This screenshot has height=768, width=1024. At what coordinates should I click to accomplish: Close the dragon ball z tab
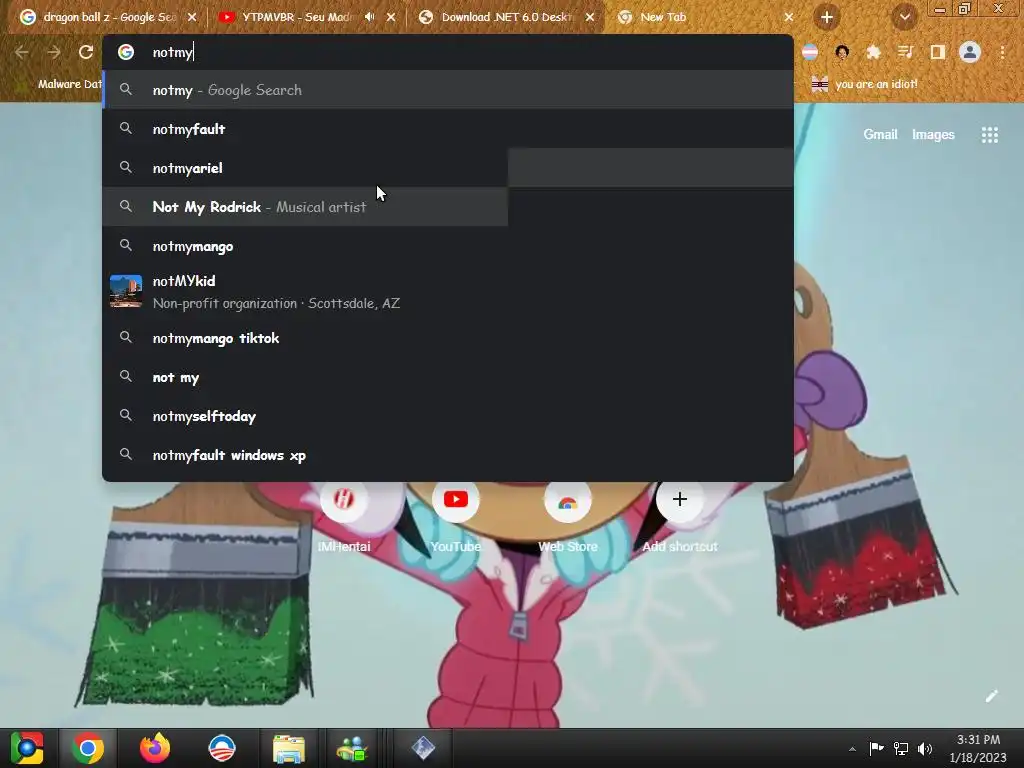[x=191, y=18]
